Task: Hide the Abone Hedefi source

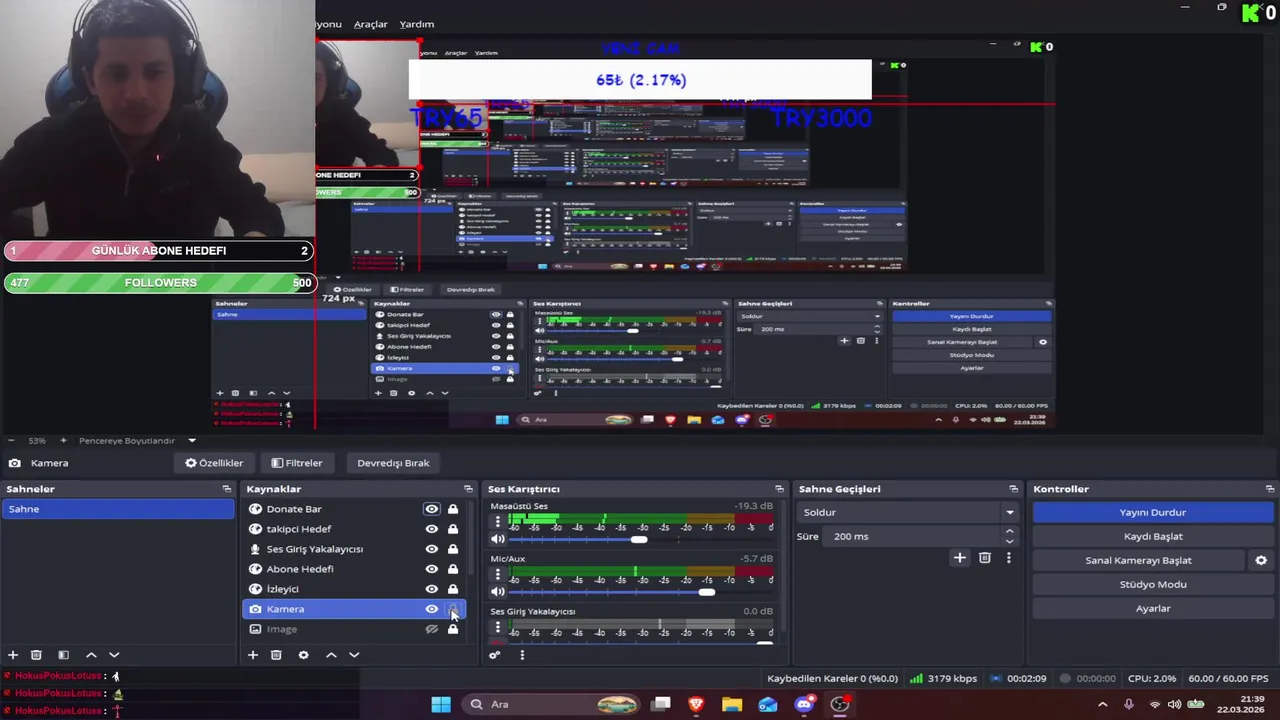Action: 431,569
